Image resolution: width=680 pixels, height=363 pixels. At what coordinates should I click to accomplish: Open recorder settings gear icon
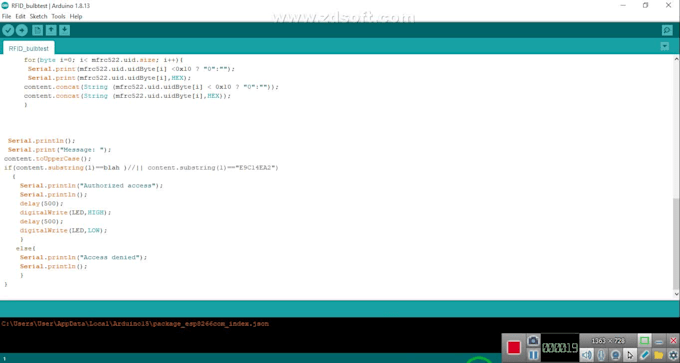click(673, 355)
